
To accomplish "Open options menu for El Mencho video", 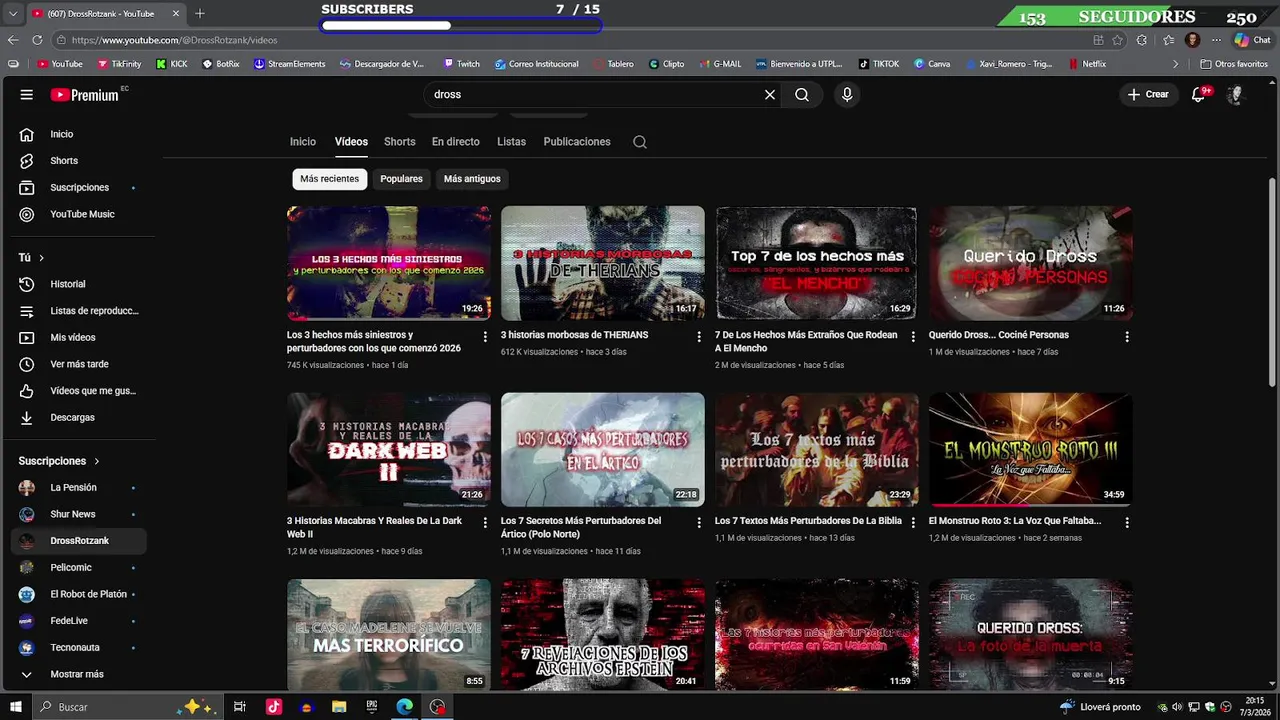I will coord(913,337).
